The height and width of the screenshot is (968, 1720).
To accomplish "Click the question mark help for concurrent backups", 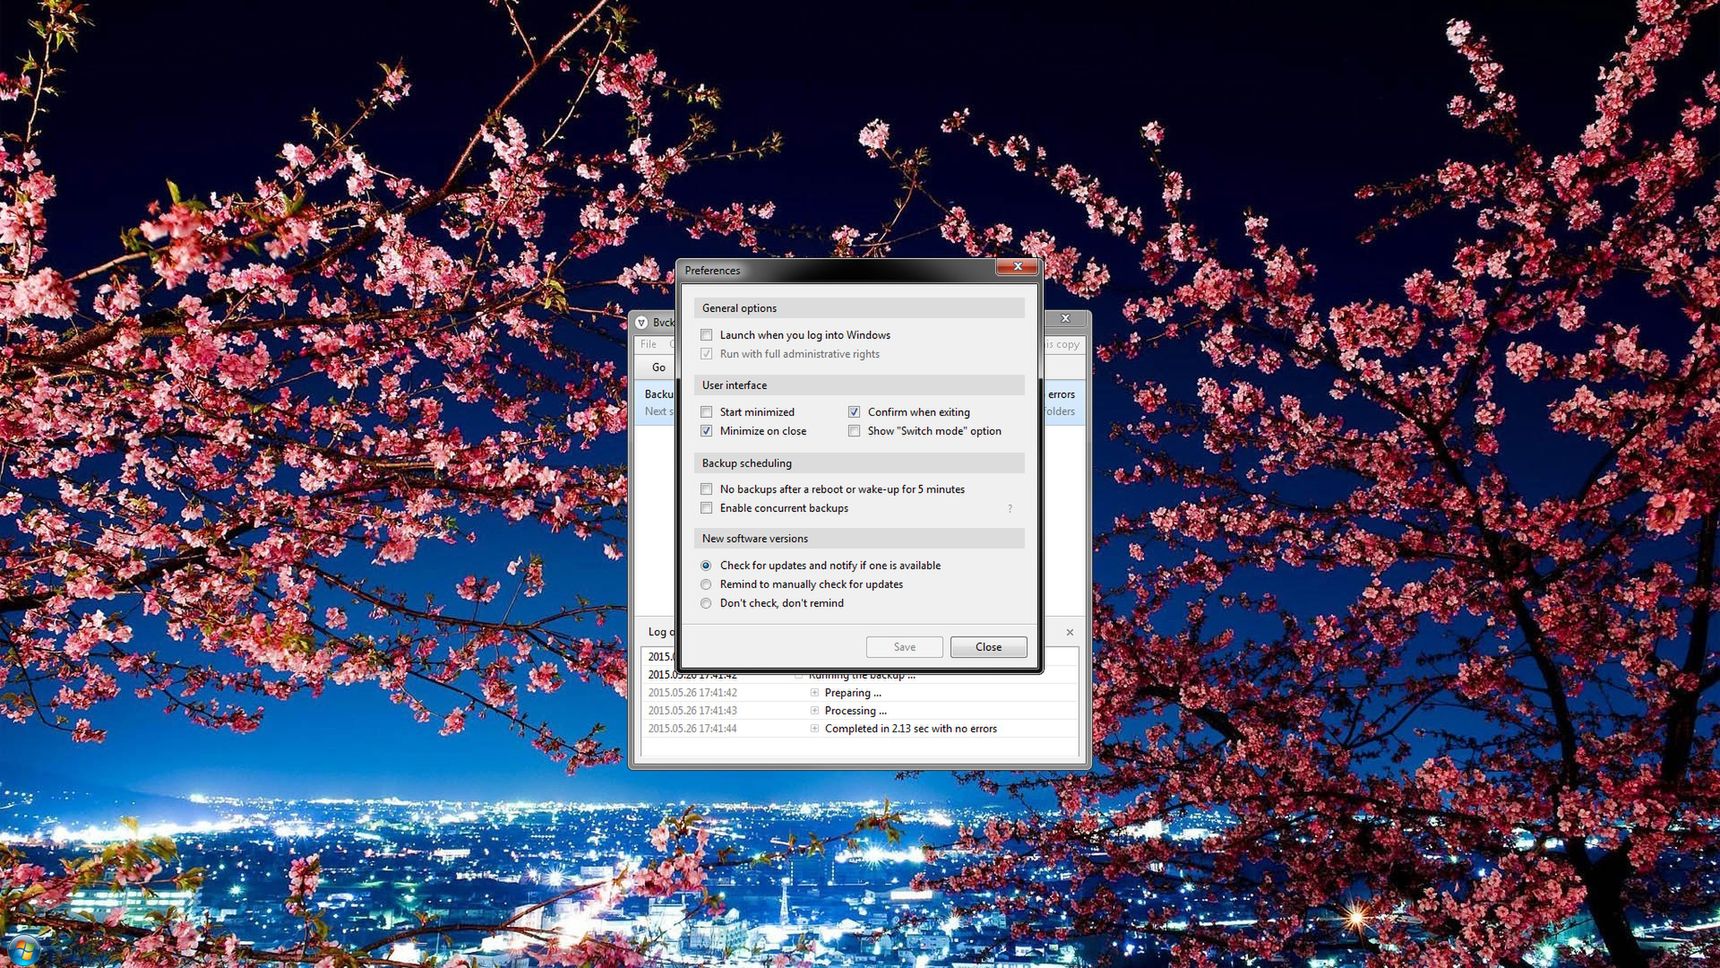I will click(1010, 509).
